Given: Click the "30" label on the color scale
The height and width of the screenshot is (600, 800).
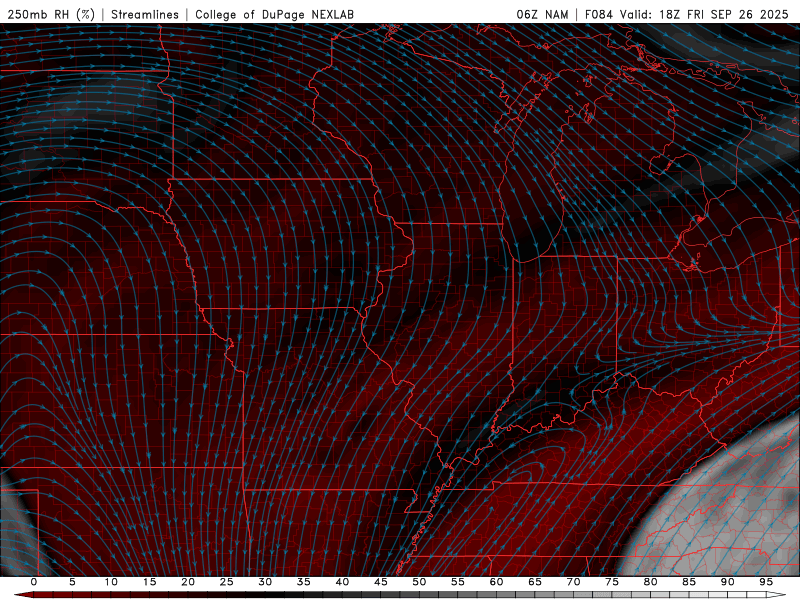Looking at the screenshot, I should click(x=265, y=582).
